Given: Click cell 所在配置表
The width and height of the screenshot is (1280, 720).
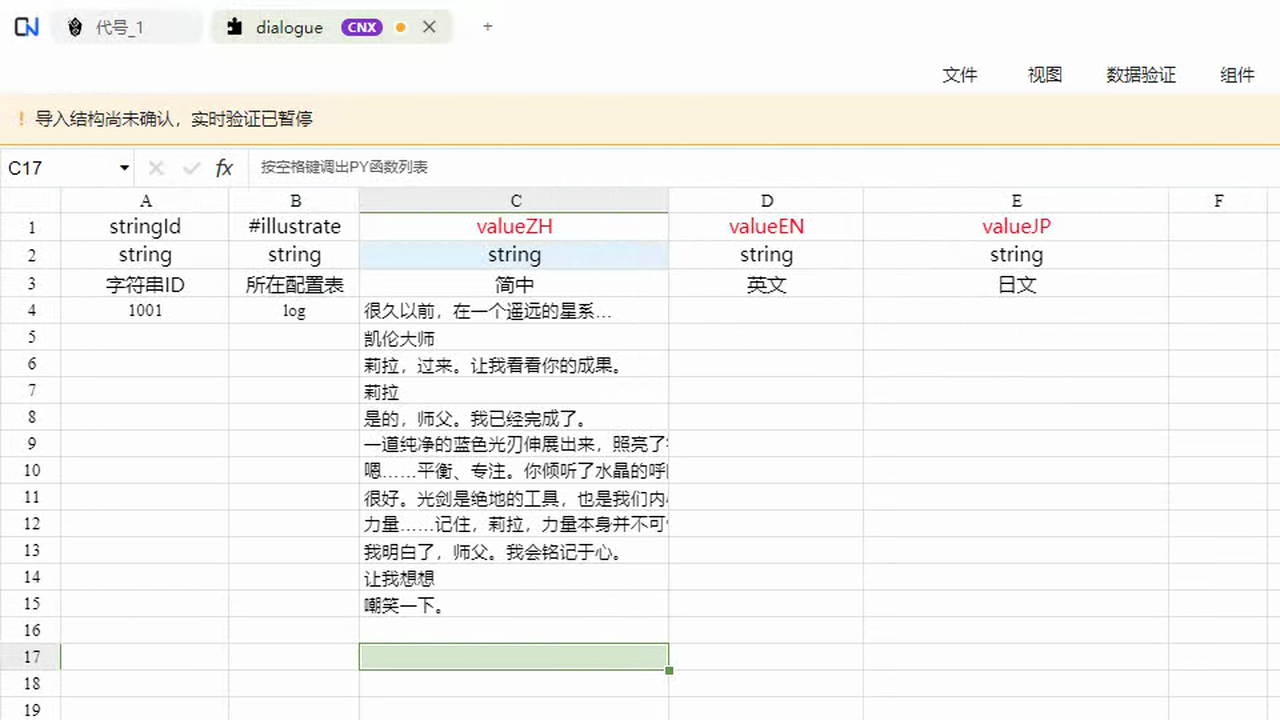Looking at the screenshot, I should 294,284.
